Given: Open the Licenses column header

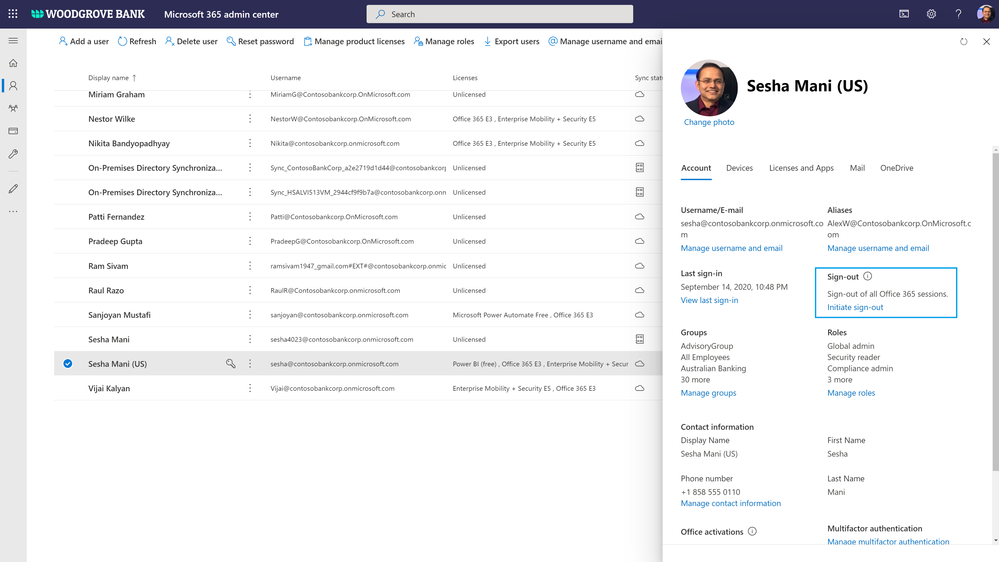Looking at the screenshot, I should coord(464,78).
